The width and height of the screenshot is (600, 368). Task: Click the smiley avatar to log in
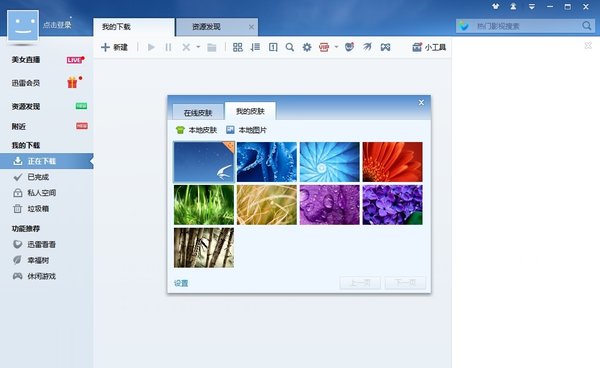(23, 26)
